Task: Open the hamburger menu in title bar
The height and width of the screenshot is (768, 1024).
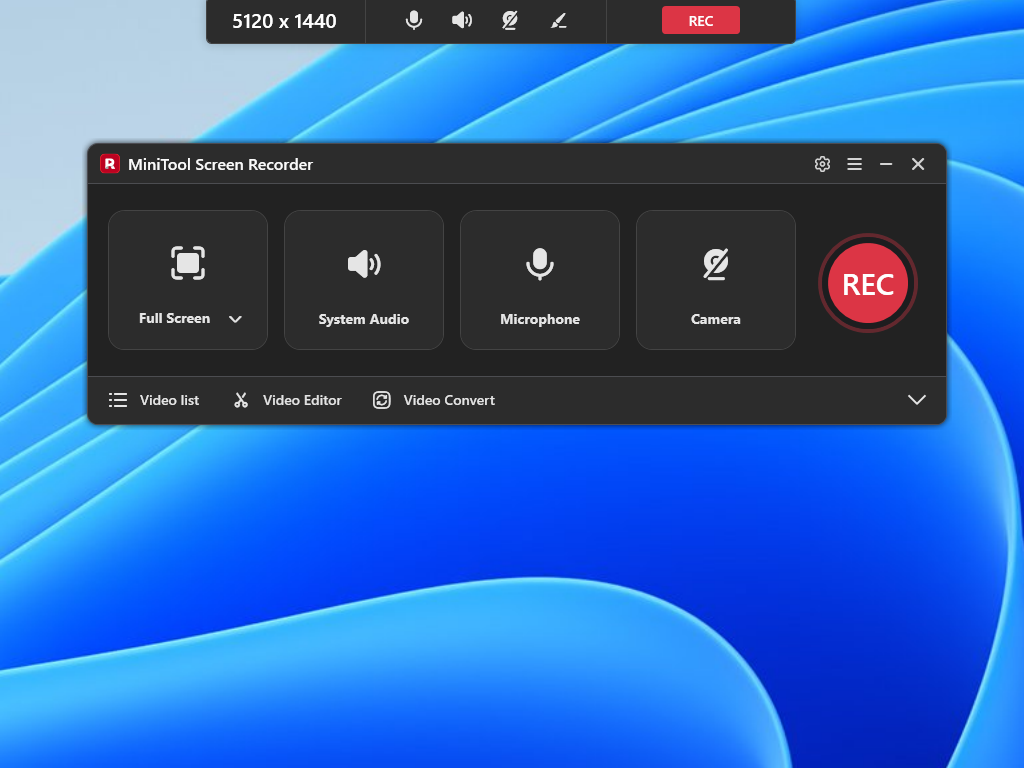Action: coord(854,164)
